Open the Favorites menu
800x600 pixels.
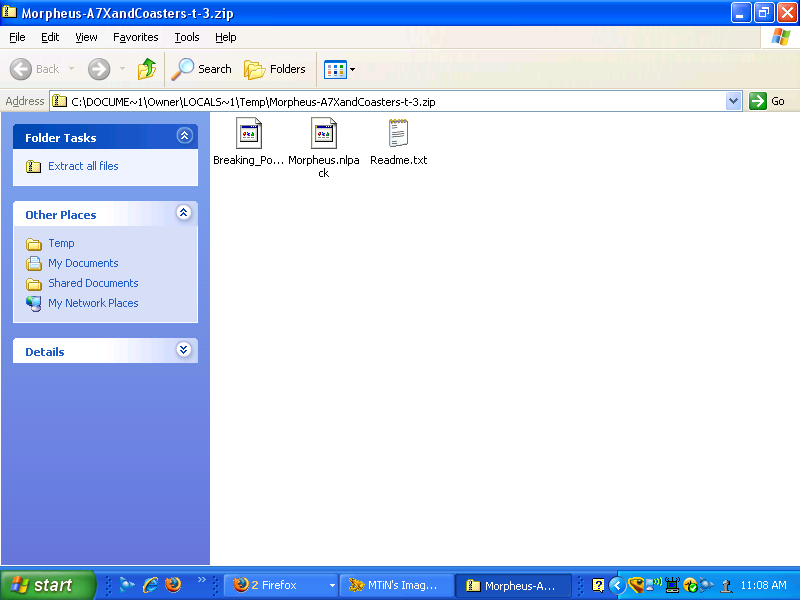(x=136, y=37)
